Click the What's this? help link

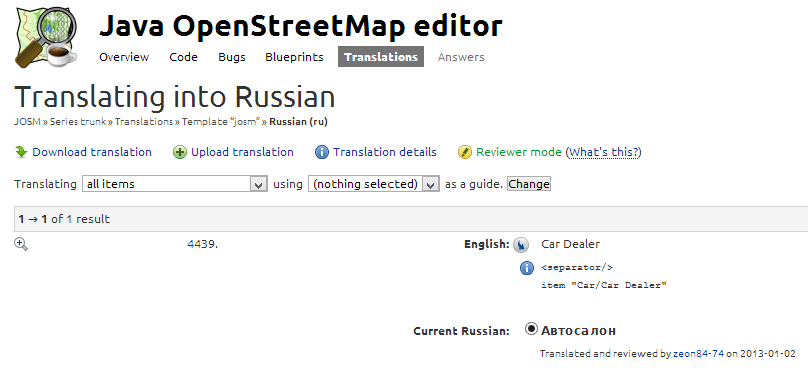point(603,152)
